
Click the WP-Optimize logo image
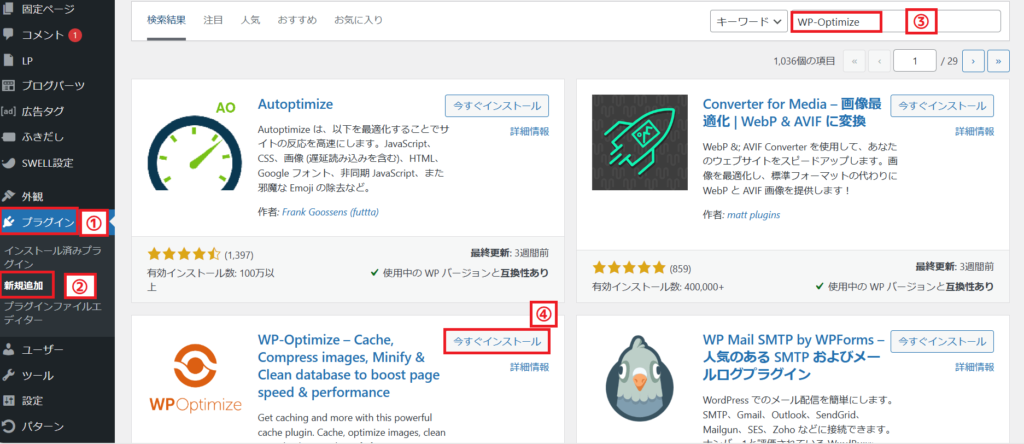pos(194,380)
